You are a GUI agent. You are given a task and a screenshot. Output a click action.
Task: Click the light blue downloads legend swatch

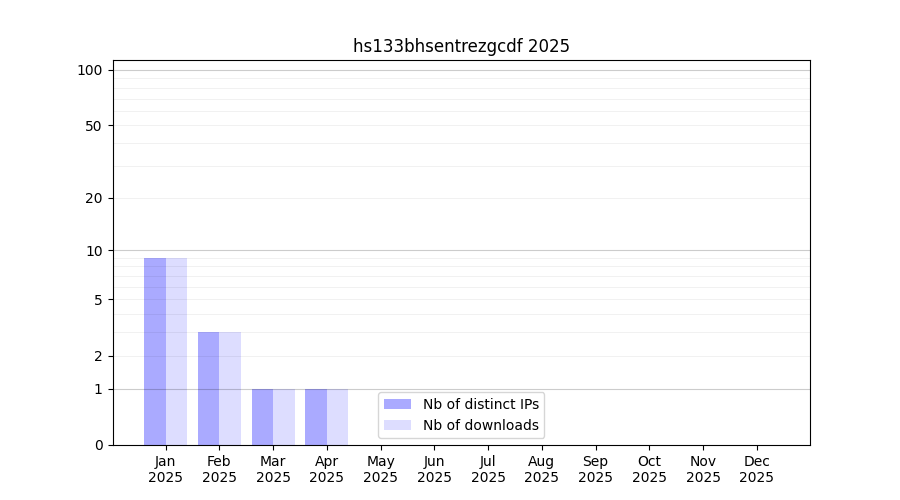pyautogui.click(x=397, y=425)
